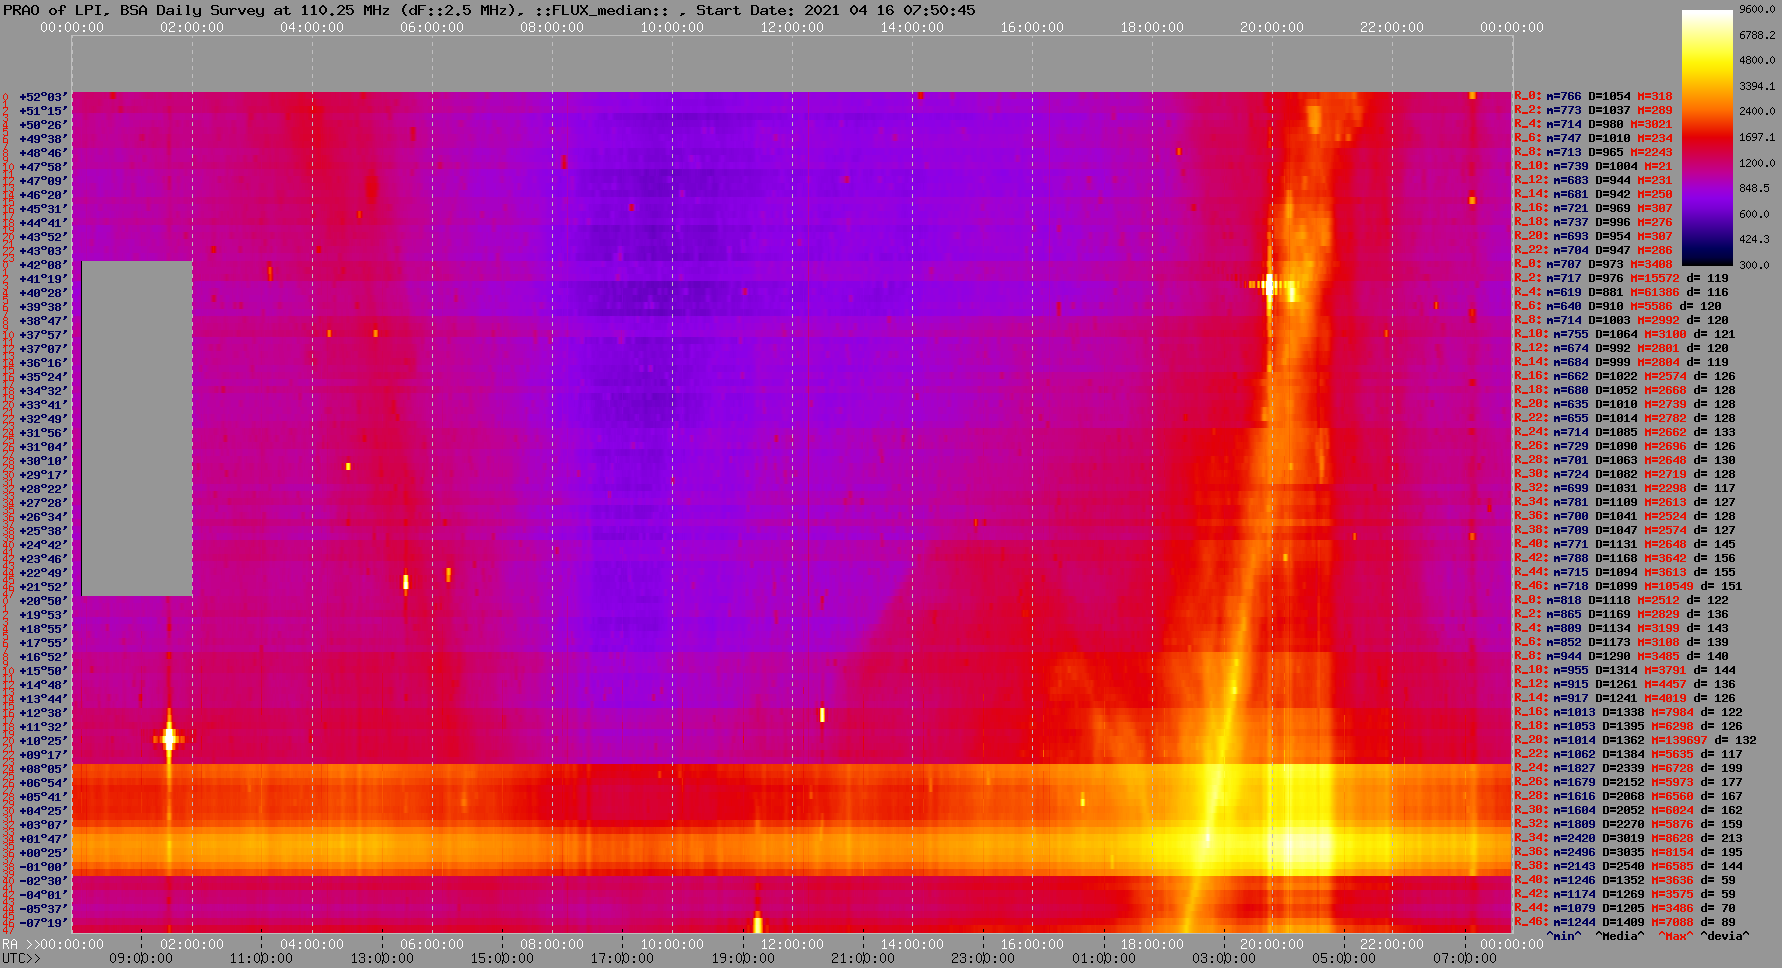Click the +42°08' declination label
Image resolution: width=1782 pixels, height=968 pixels.
43,265
